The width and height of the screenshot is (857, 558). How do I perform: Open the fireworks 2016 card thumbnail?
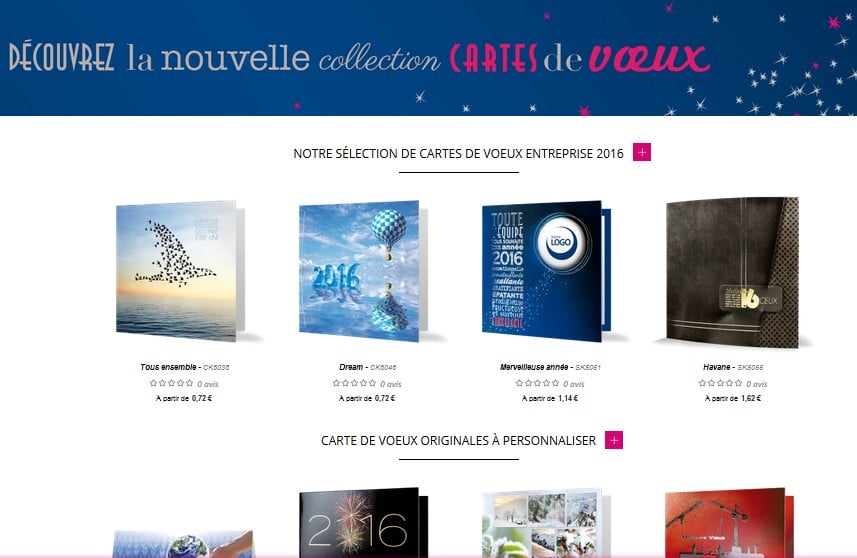tap(363, 522)
